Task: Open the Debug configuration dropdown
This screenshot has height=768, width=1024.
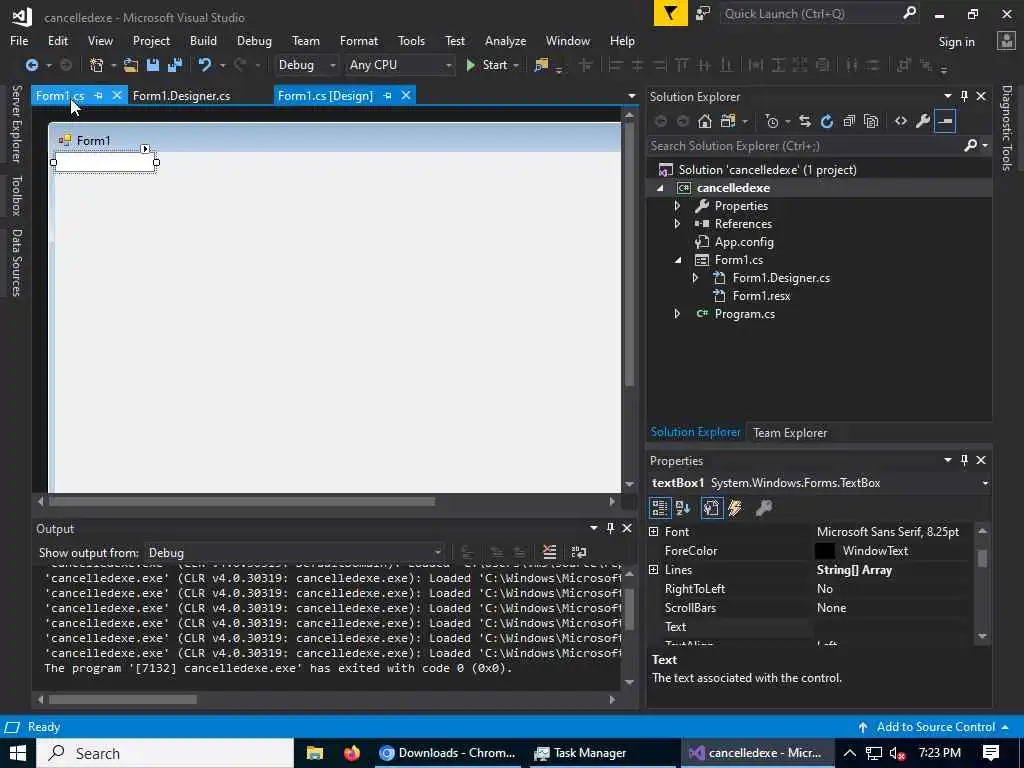Action: [306, 65]
